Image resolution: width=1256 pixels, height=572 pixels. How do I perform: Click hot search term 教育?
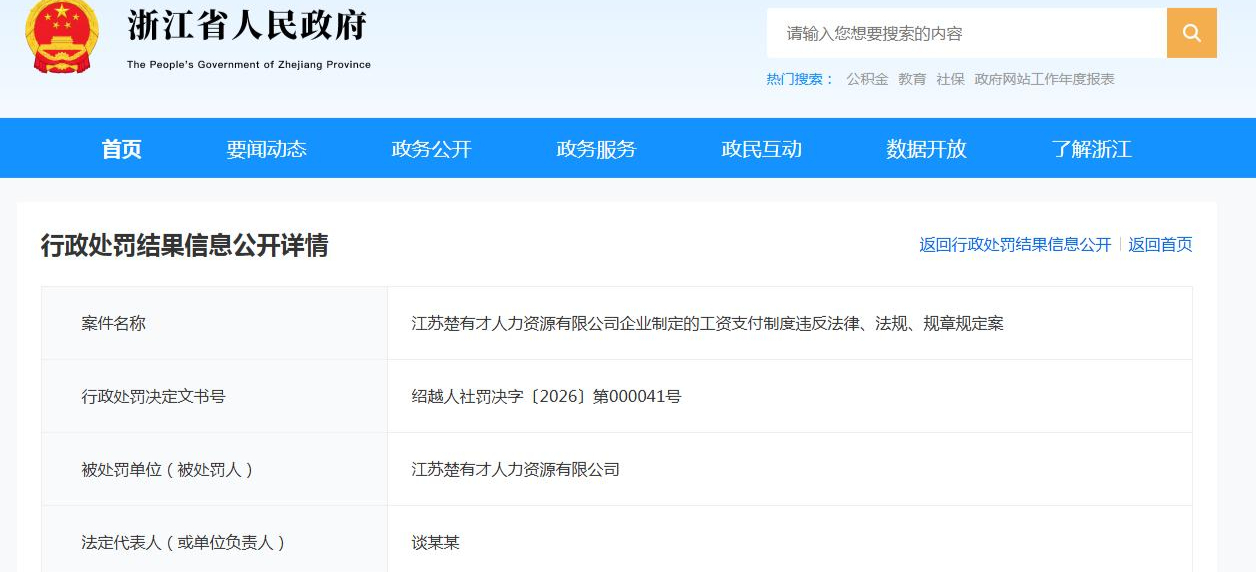(912, 79)
